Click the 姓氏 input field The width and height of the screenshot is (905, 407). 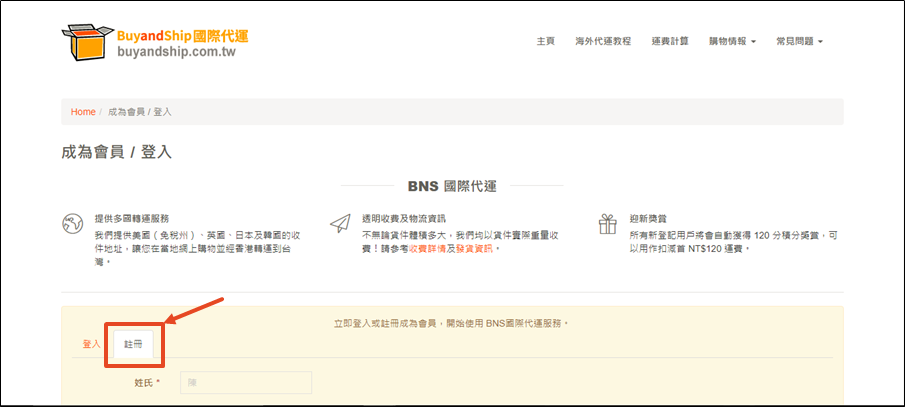246,383
